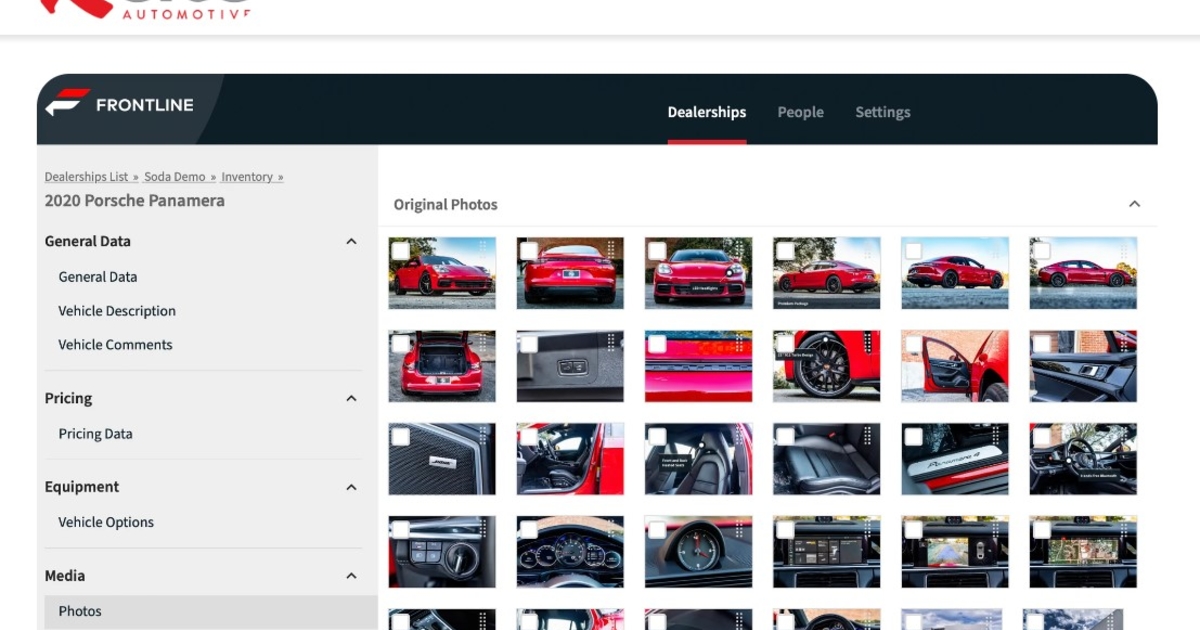Collapse the Original Photos section

click(x=1134, y=203)
